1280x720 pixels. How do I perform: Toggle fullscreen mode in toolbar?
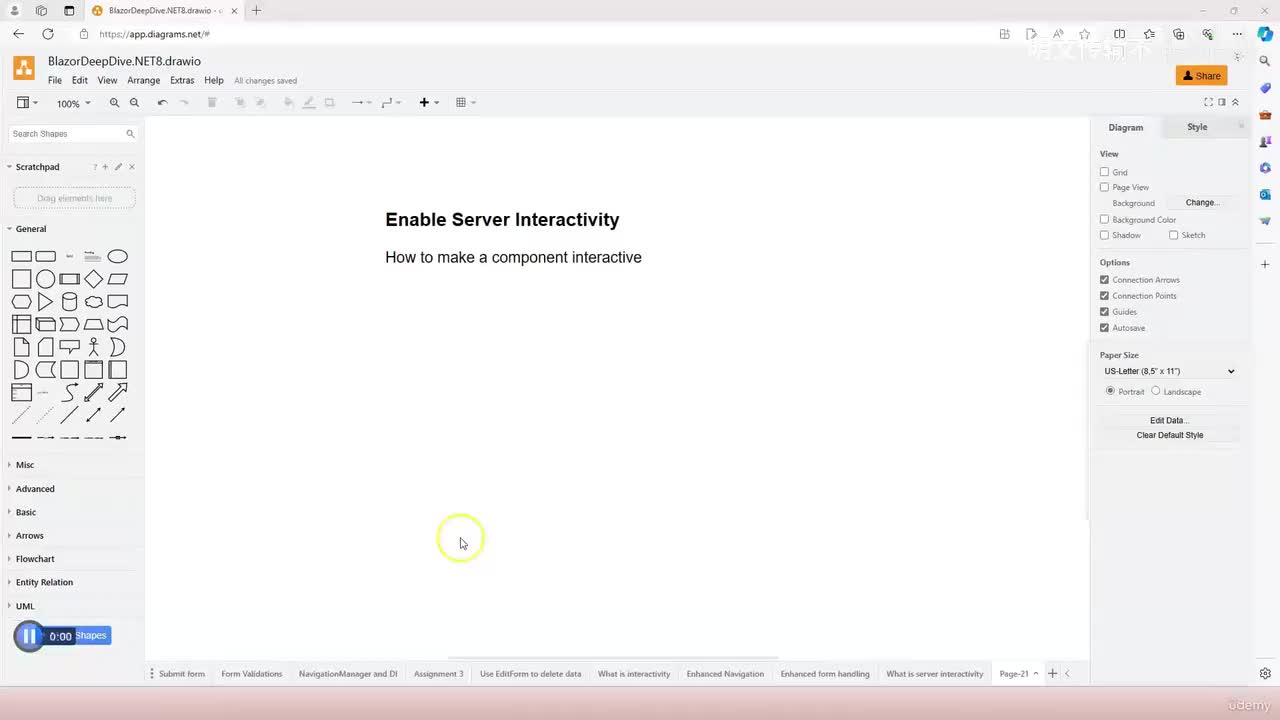1208,102
